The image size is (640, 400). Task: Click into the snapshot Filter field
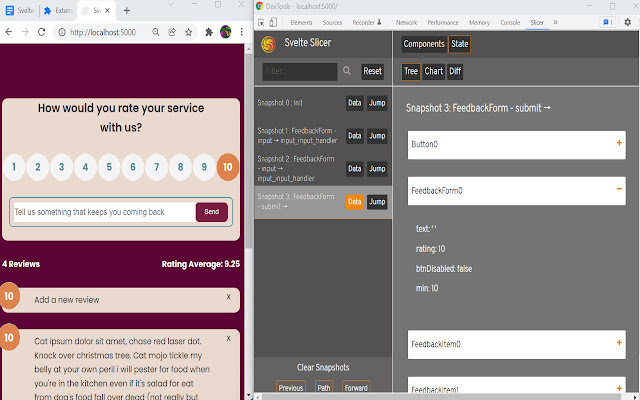(x=300, y=71)
